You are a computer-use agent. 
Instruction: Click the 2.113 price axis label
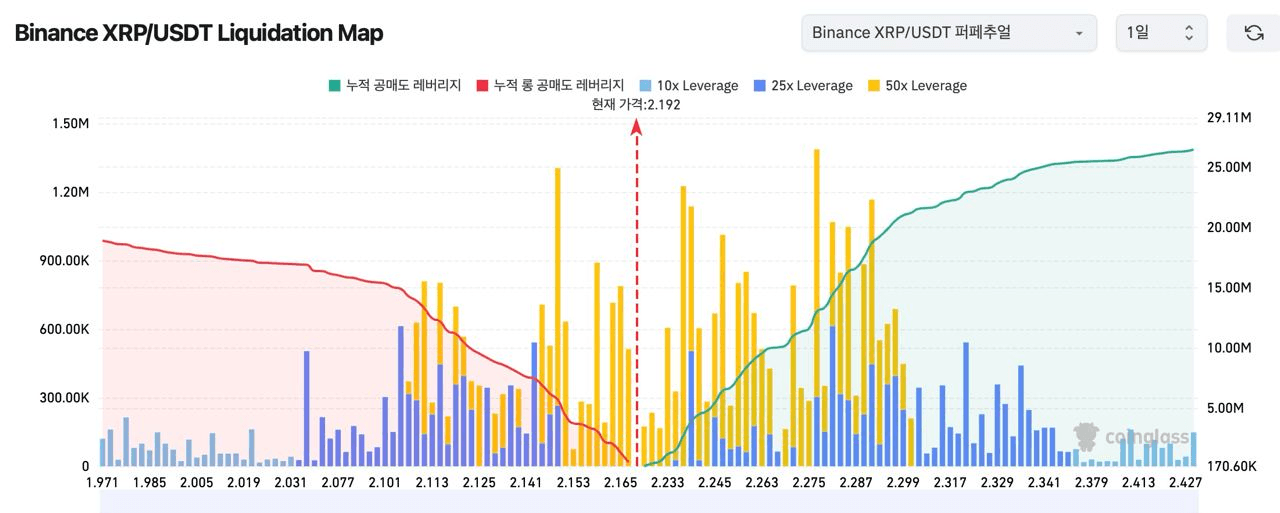pyautogui.click(x=432, y=483)
